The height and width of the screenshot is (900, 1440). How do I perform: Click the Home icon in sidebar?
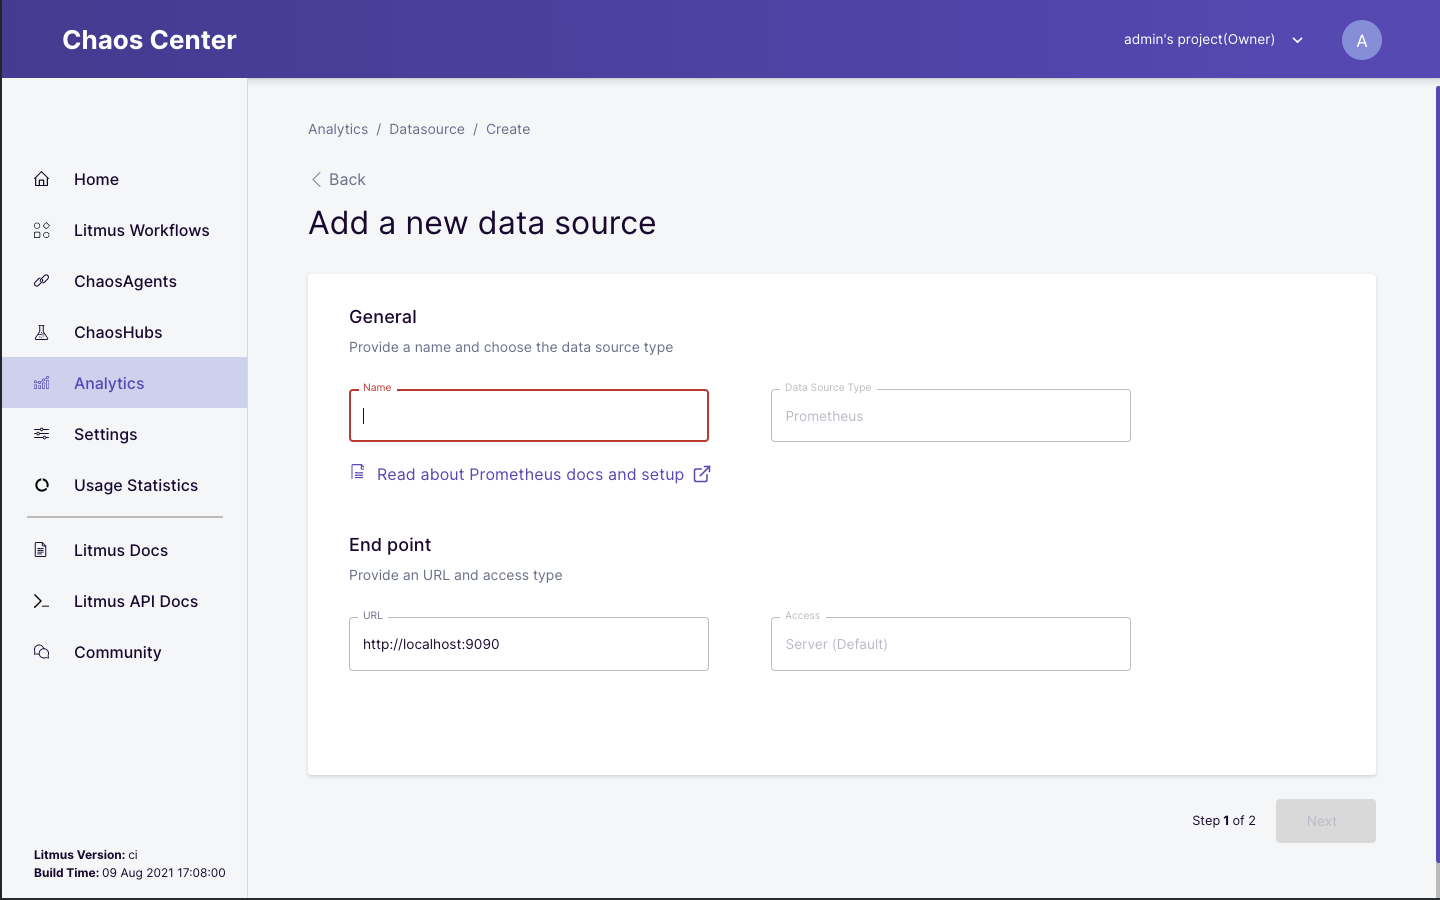click(x=41, y=179)
